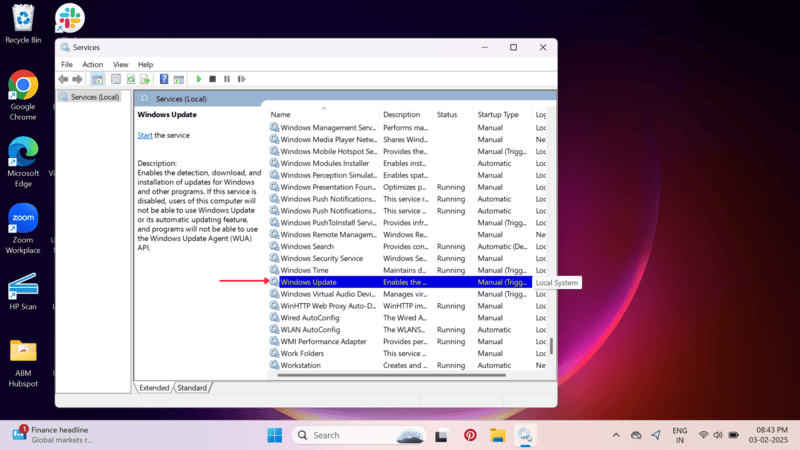Select Windows Modules Installer row
This screenshot has width=800, height=450.
tap(407, 163)
